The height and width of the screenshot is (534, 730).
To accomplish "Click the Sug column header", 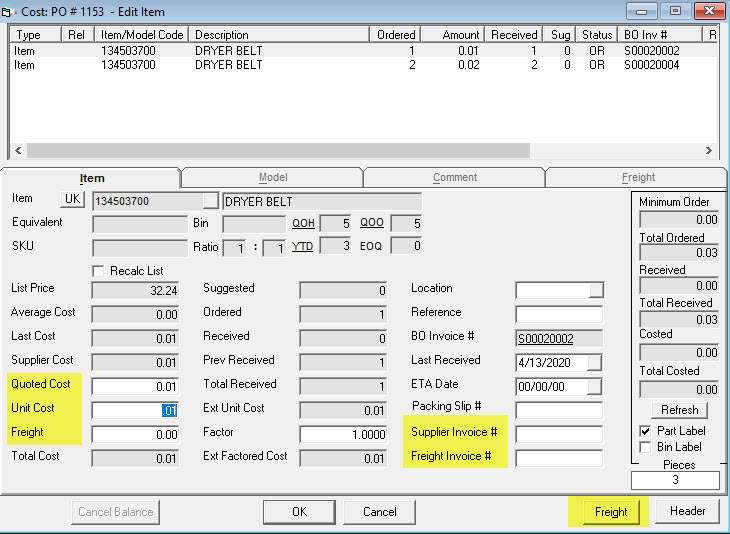I will click(x=559, y=35).
